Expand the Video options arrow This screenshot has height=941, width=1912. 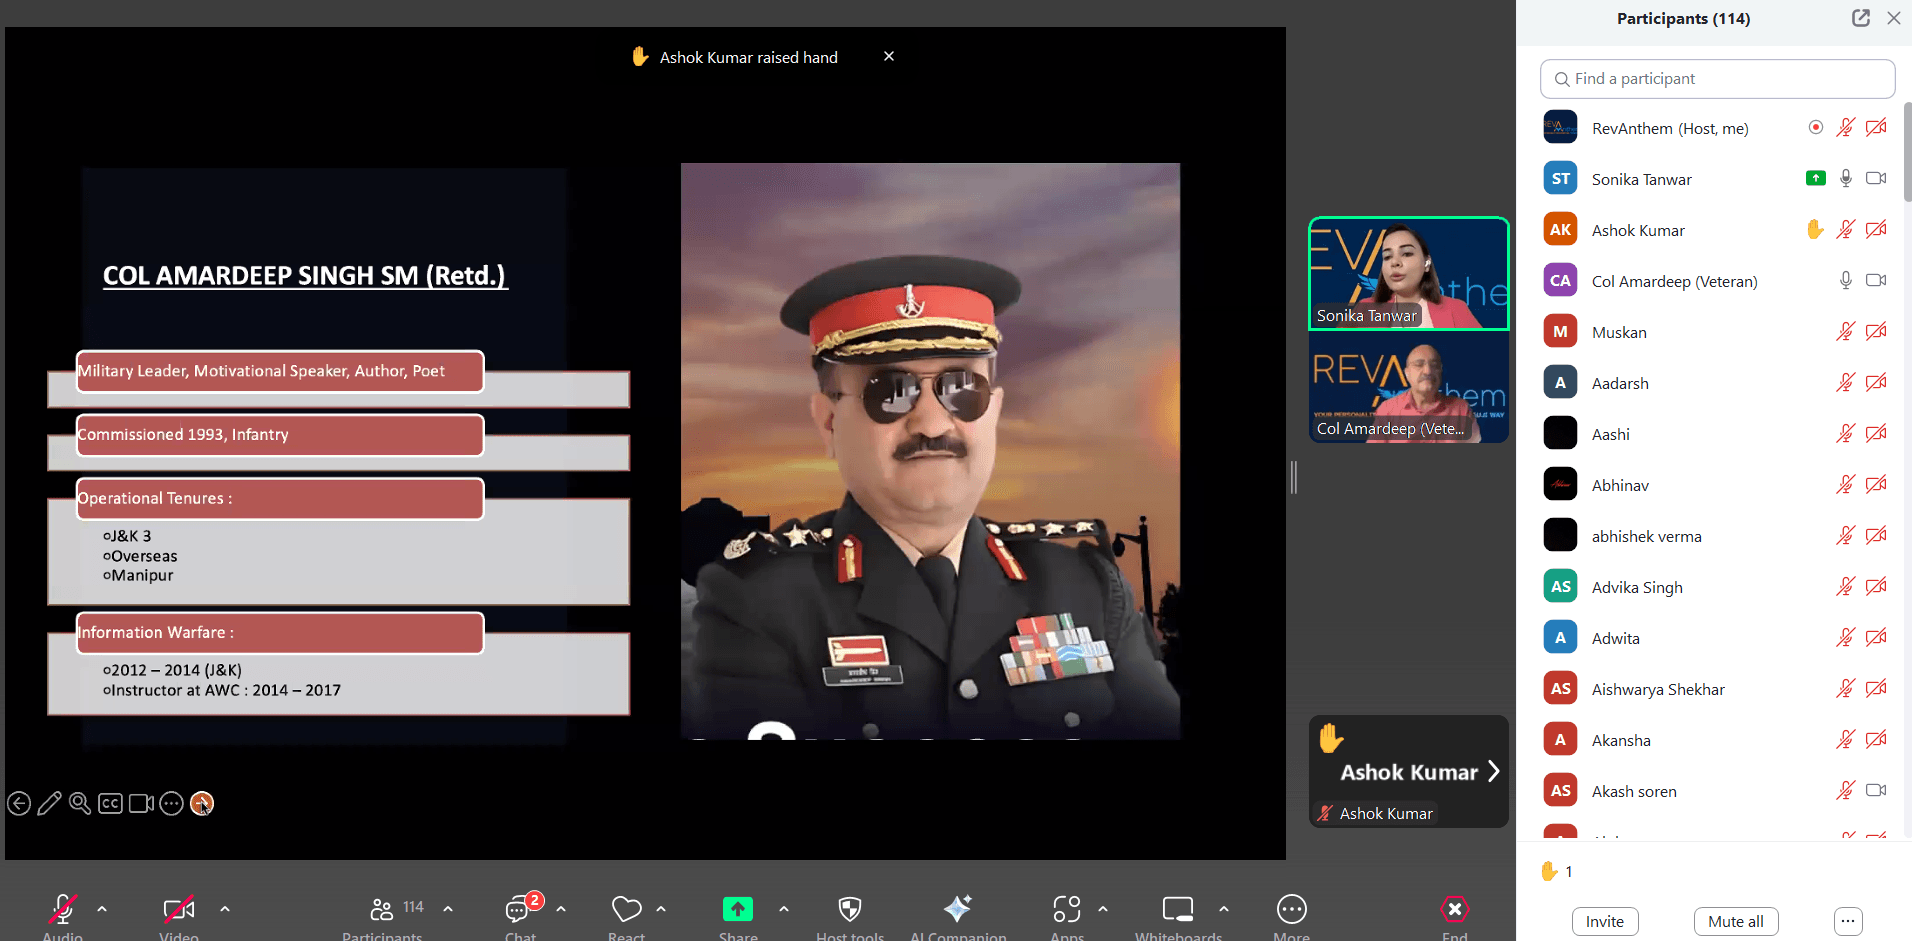225,909
